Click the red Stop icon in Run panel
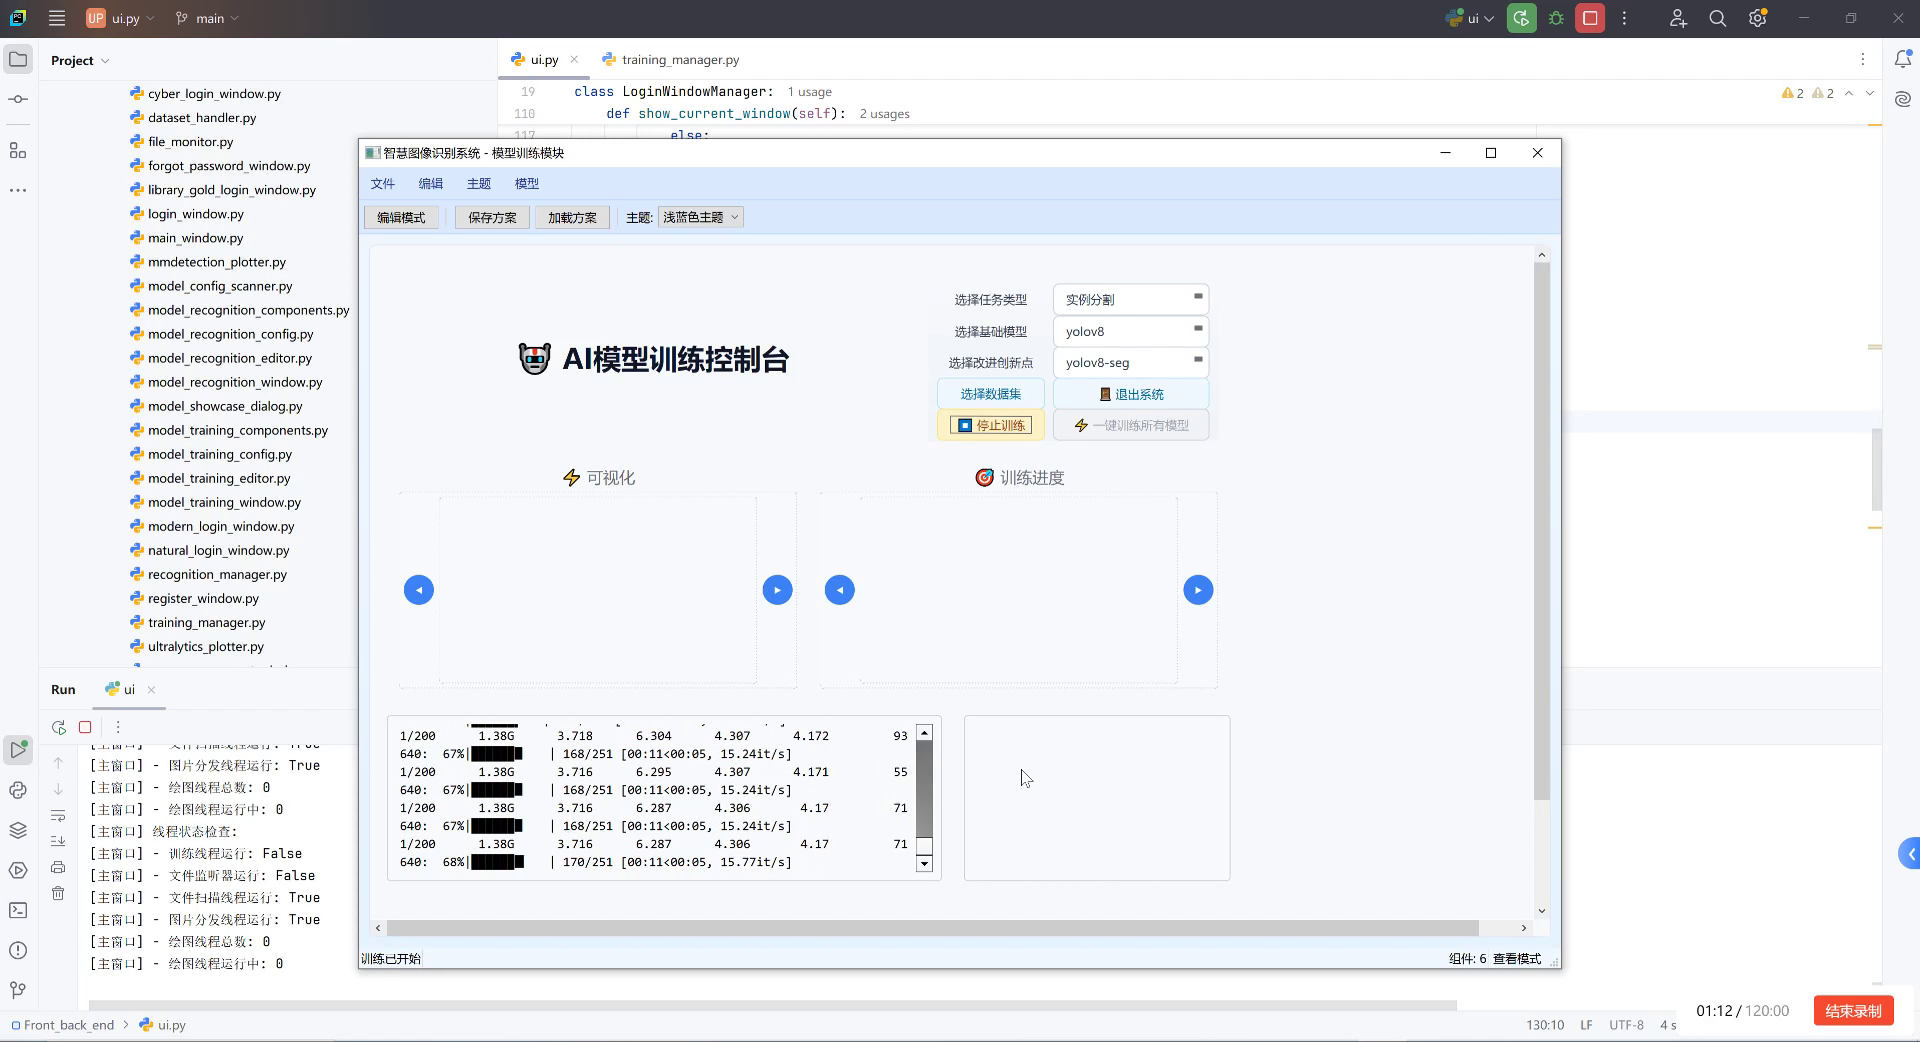 (85, 727)
